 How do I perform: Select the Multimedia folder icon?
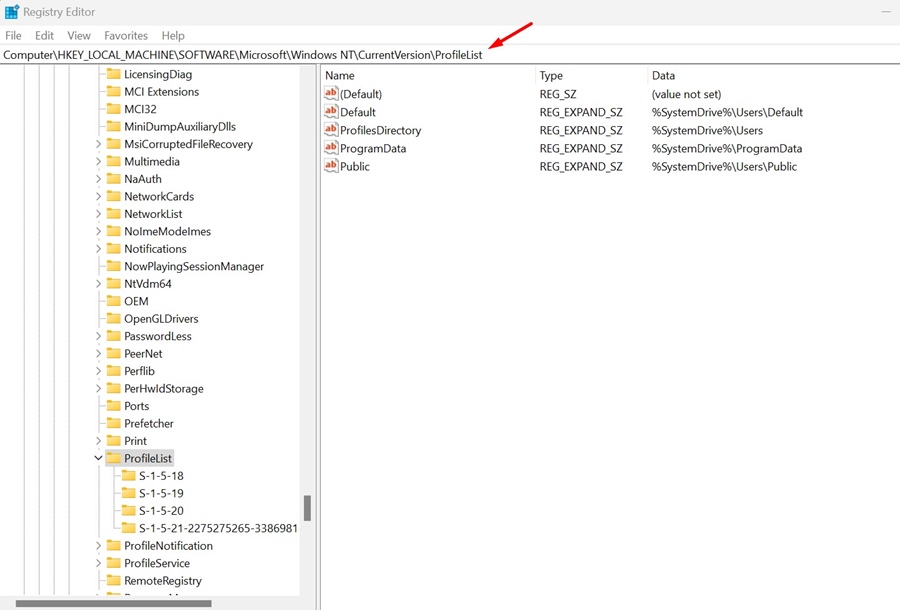click(114, 161)
